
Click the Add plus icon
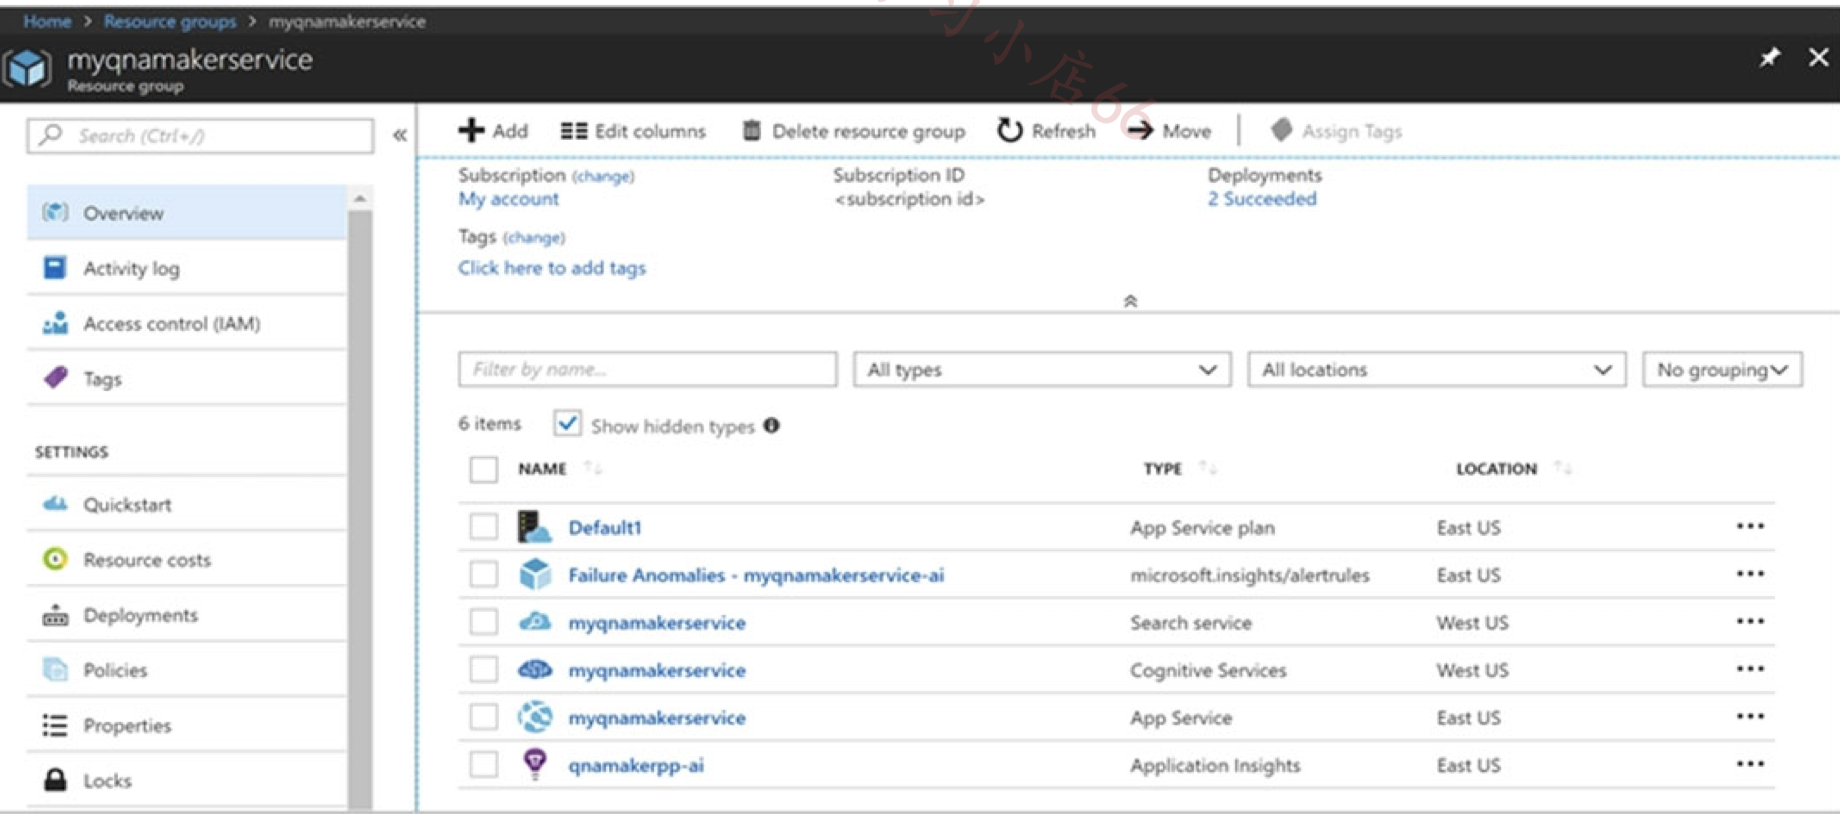tap(471, 131)
